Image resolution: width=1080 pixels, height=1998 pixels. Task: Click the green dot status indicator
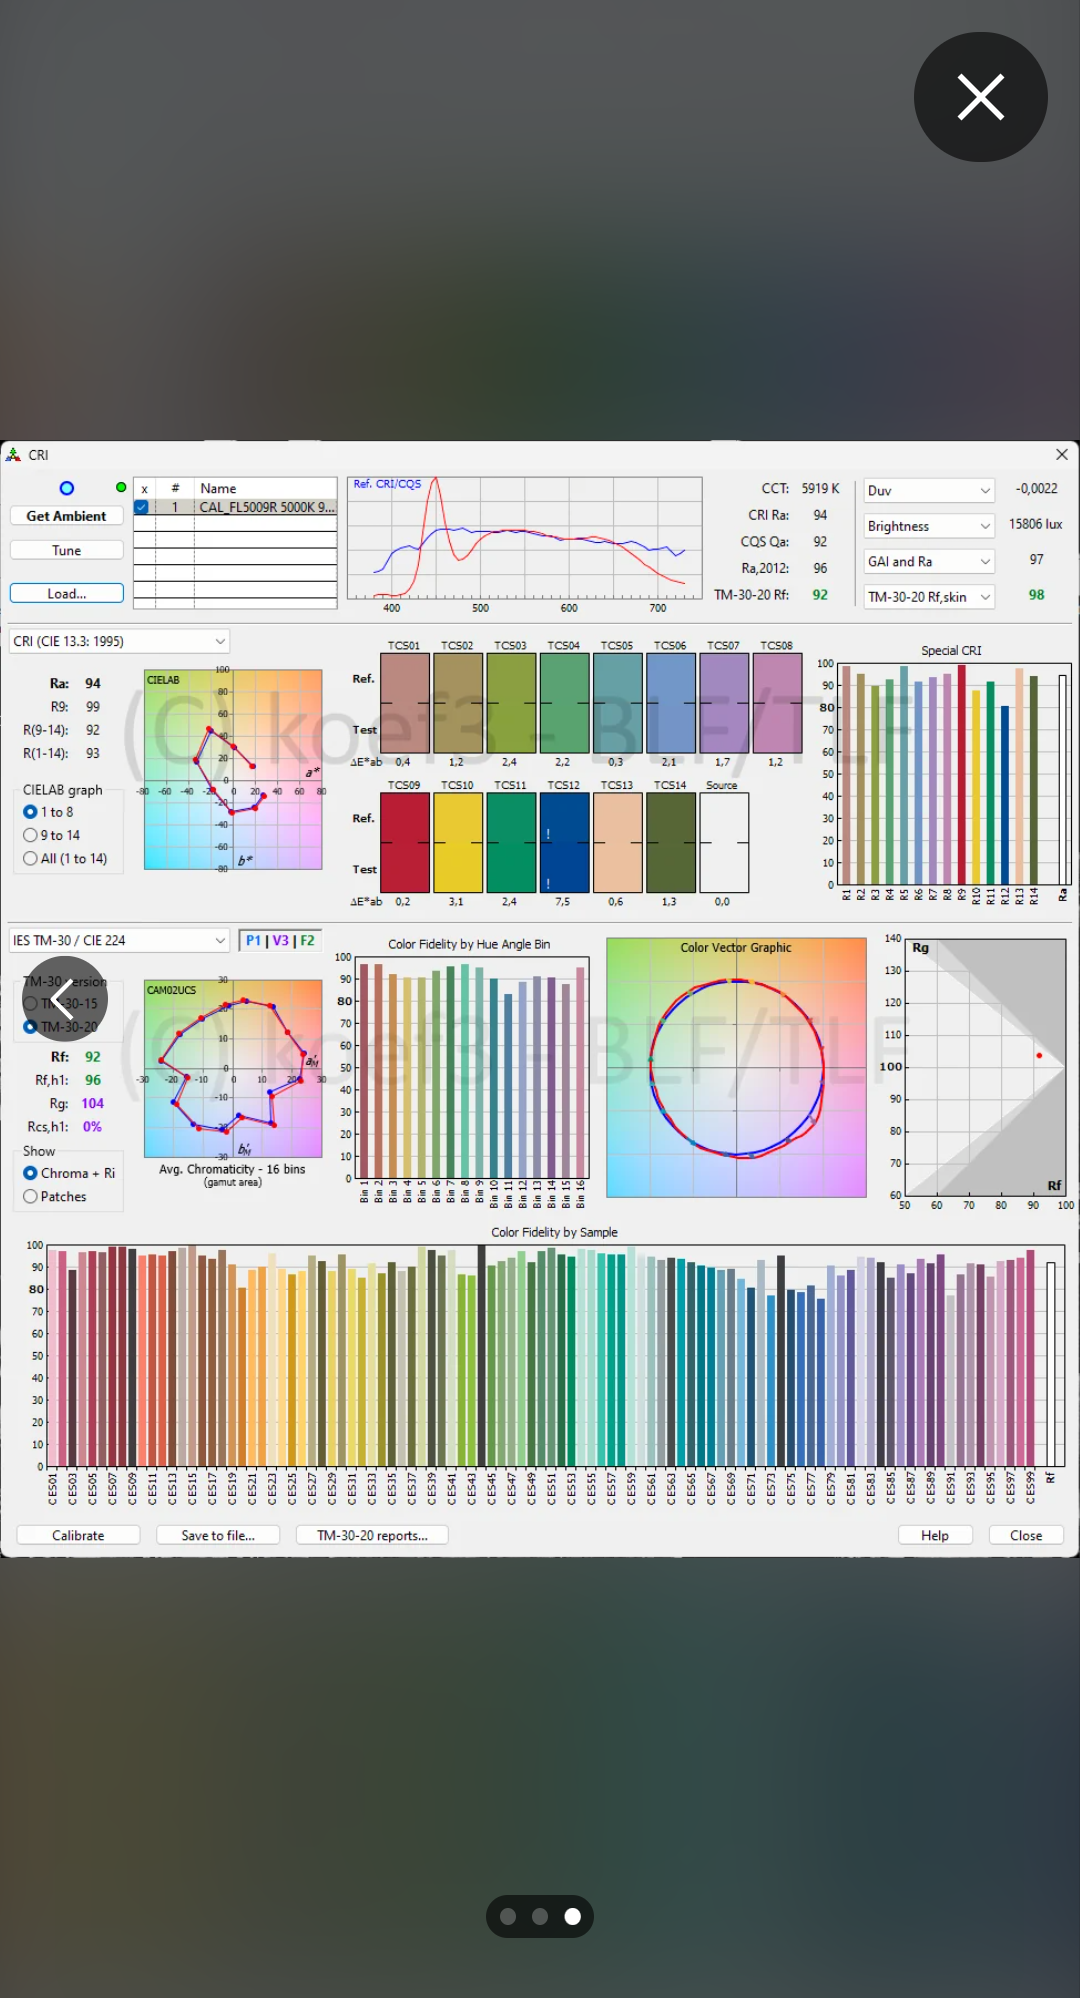(x=121, y=487)
